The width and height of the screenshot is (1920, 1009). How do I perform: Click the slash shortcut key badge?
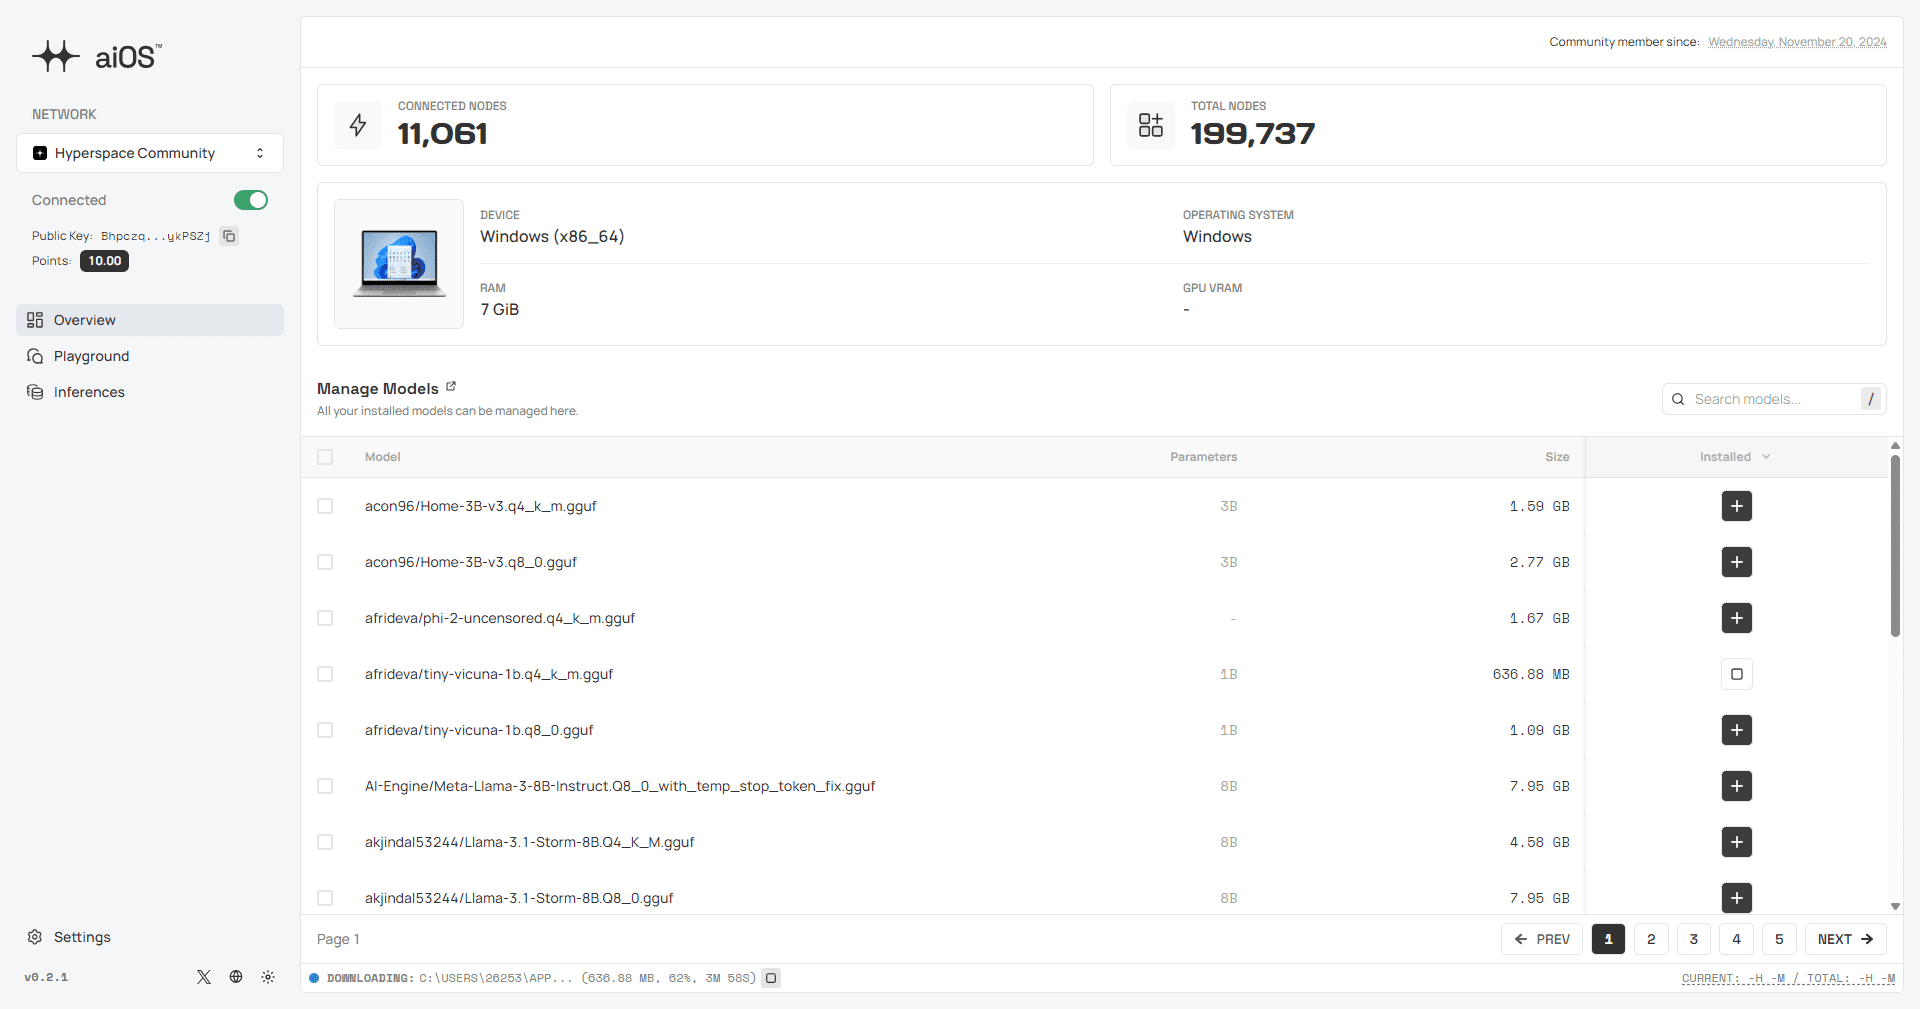1871,399
